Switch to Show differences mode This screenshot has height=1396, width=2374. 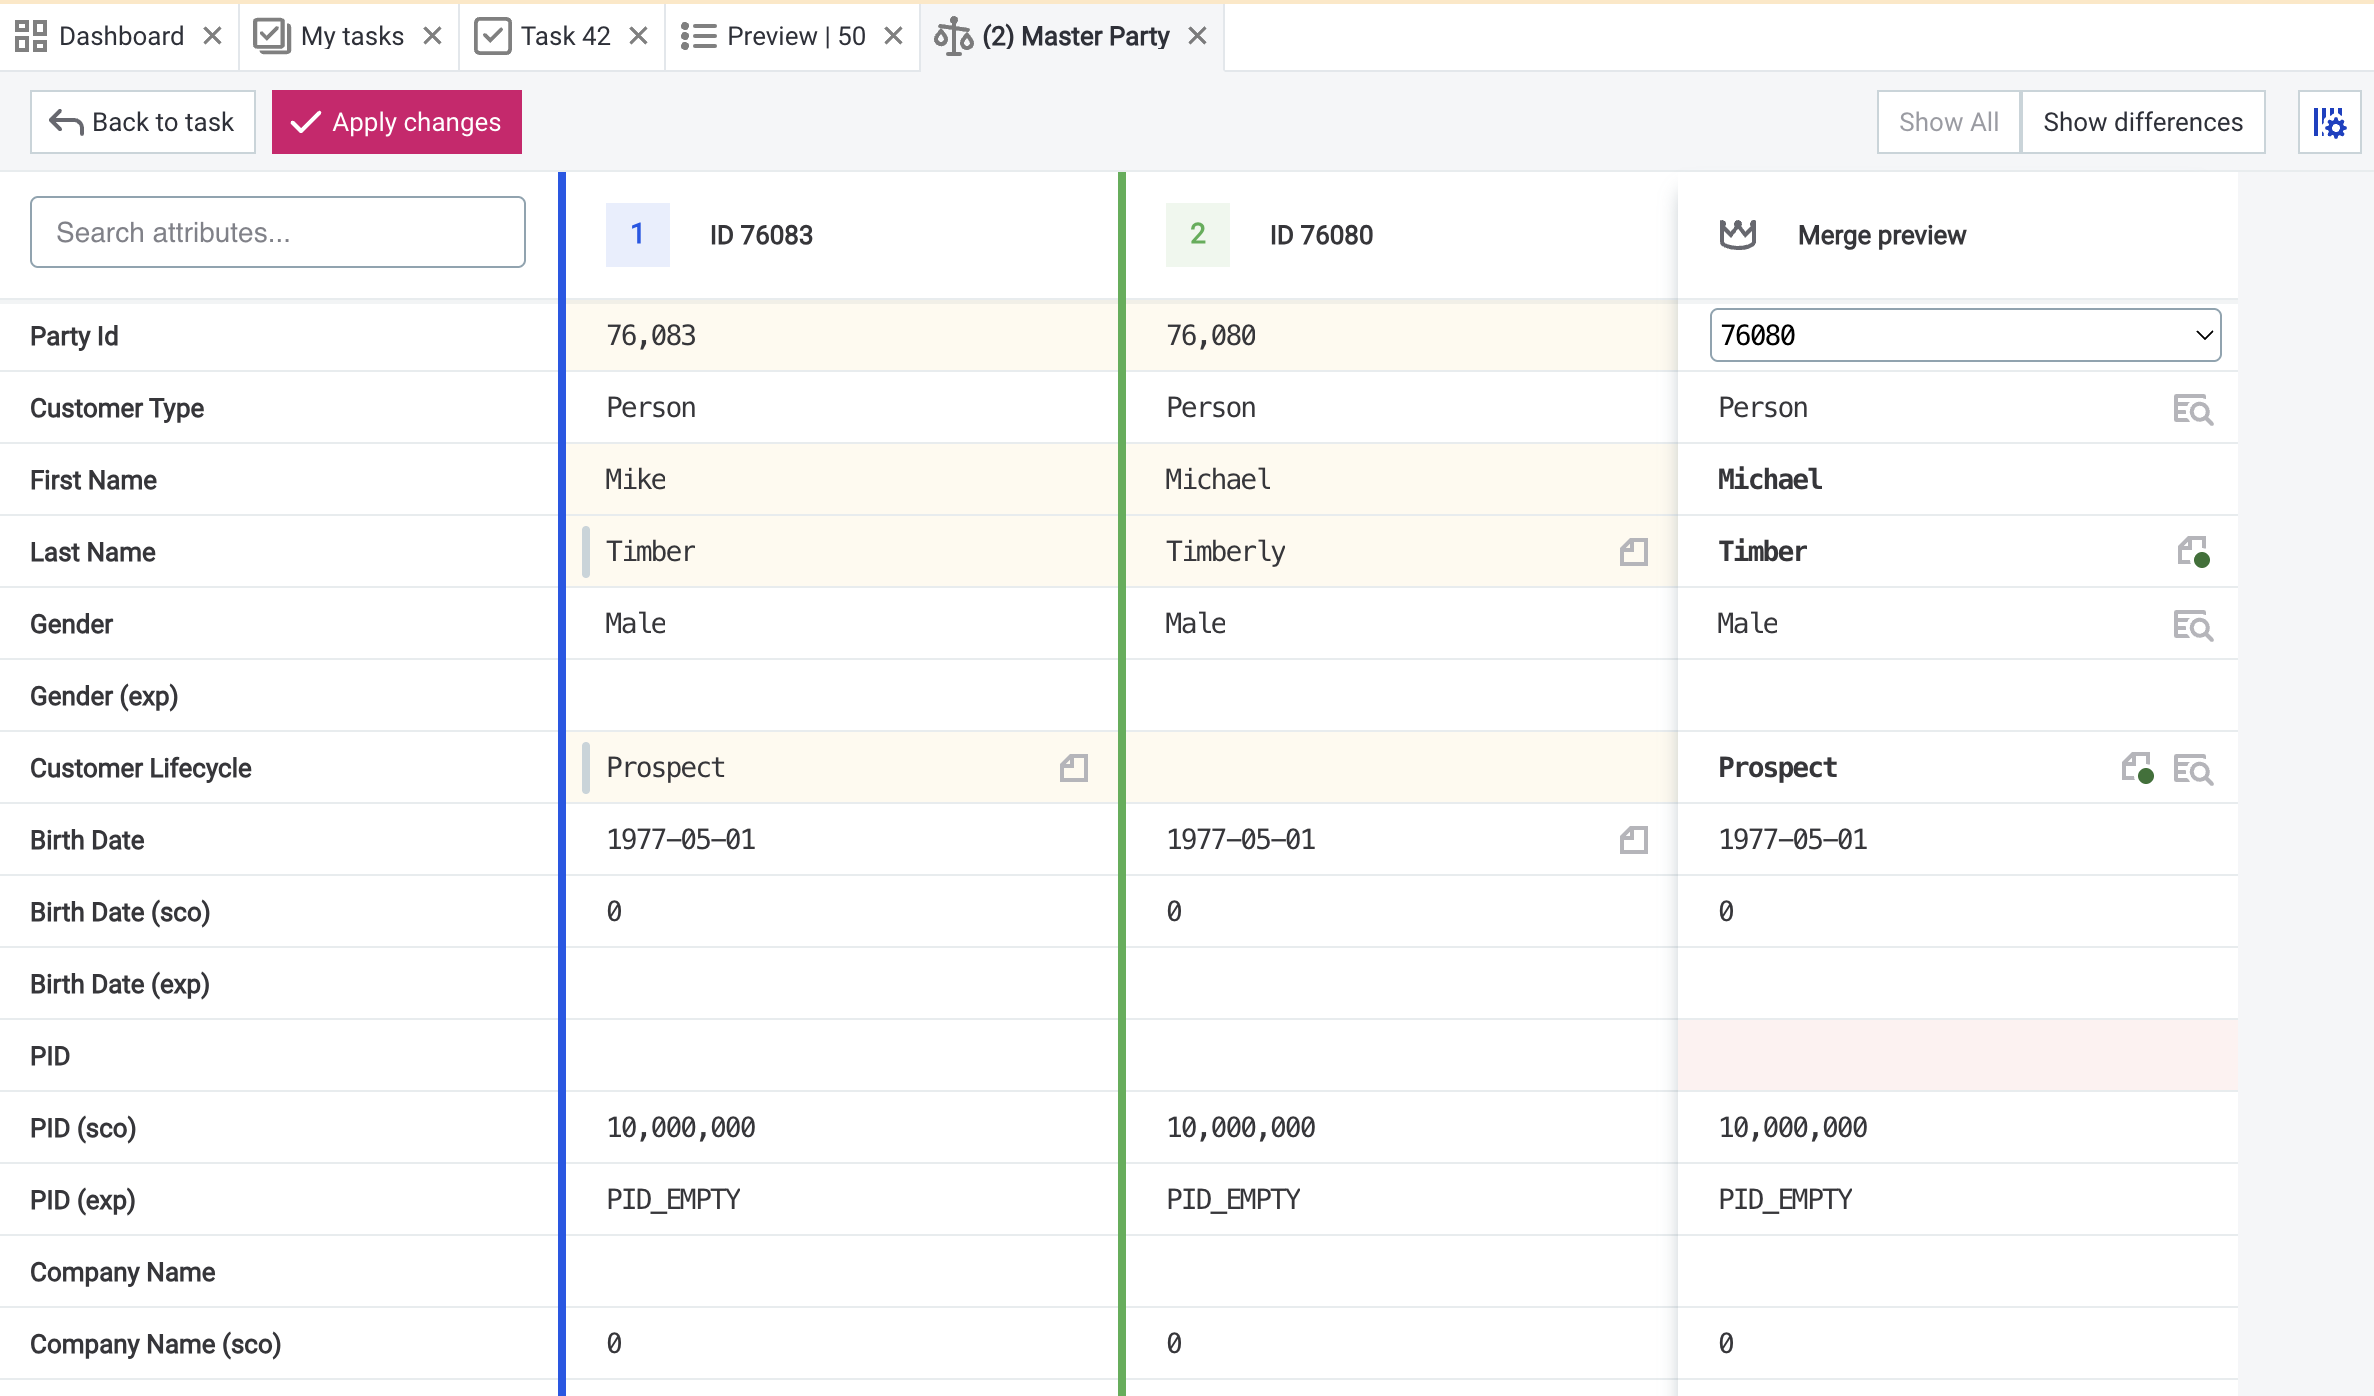[2143, 121]
